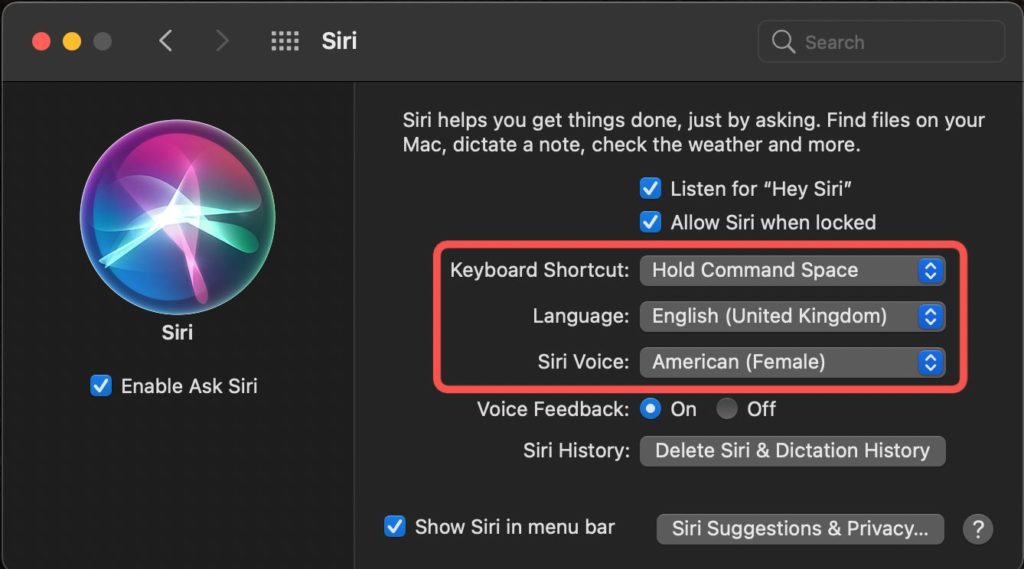1024x569 pixels.
Task: Click into the Search field
Action: coord(881,42)
